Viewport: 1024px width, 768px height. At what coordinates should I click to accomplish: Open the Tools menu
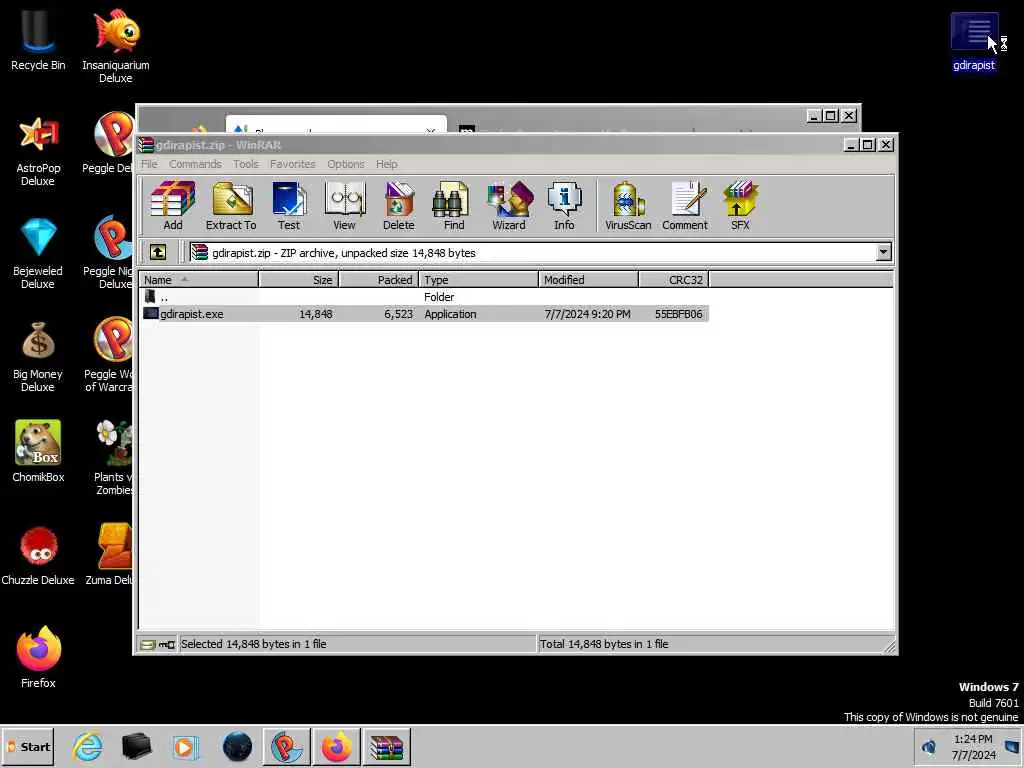click(246, 164)
